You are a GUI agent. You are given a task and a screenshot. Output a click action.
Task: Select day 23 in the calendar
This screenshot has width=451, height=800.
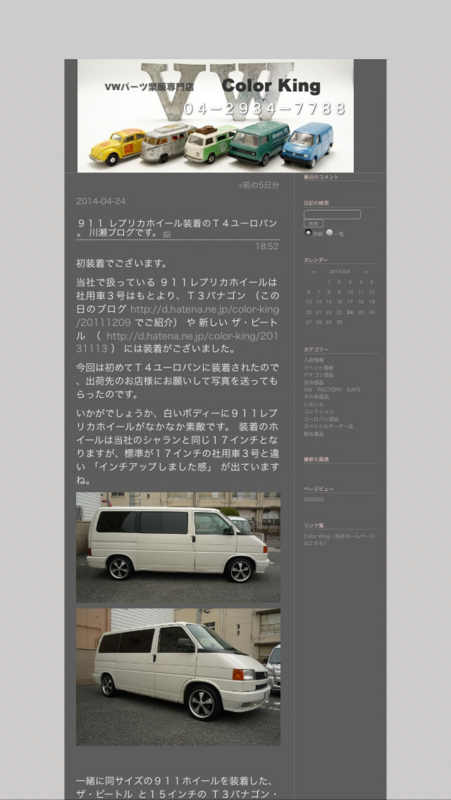click(340, 312)
